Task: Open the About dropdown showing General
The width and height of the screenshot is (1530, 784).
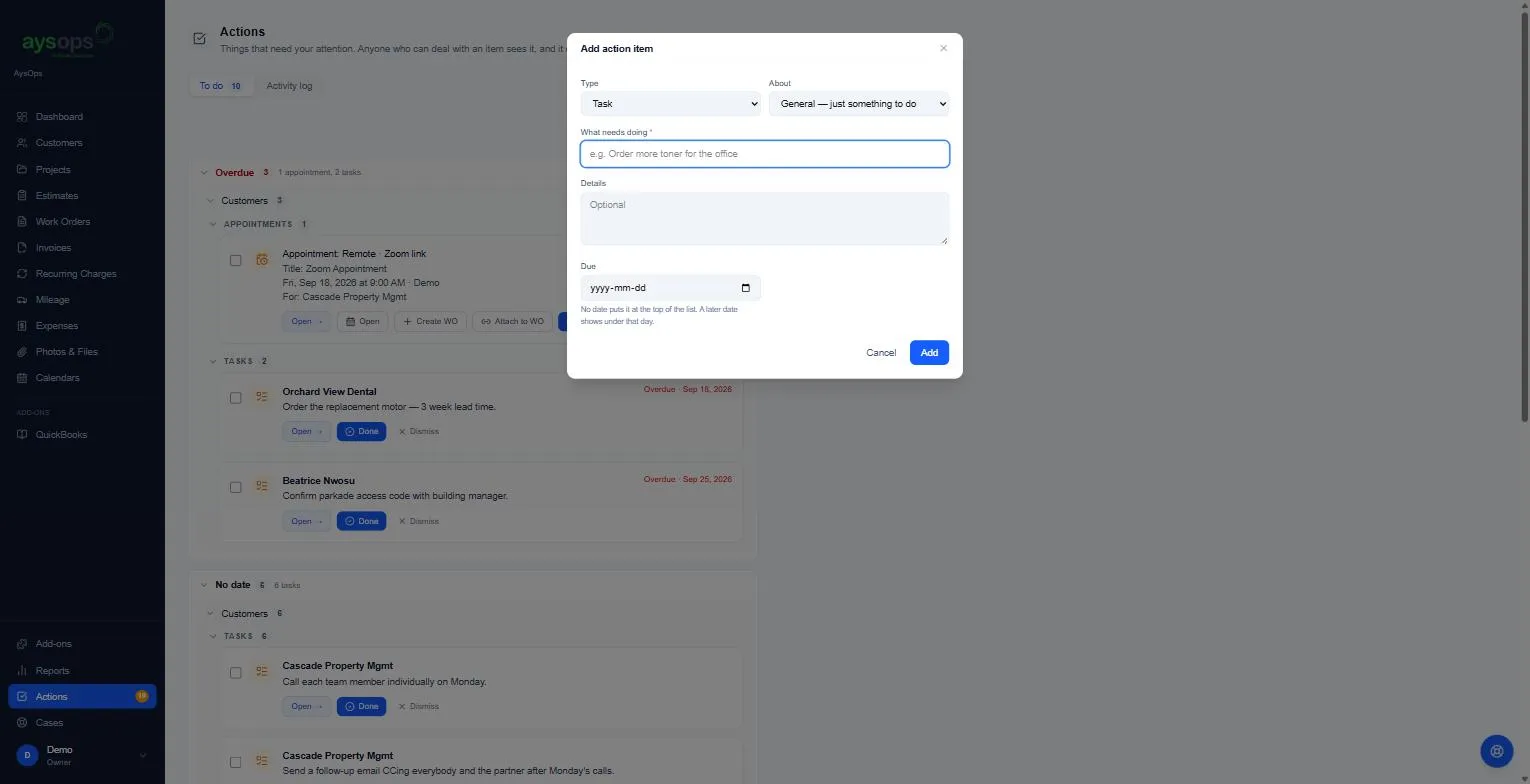Action: click(859, 104)
